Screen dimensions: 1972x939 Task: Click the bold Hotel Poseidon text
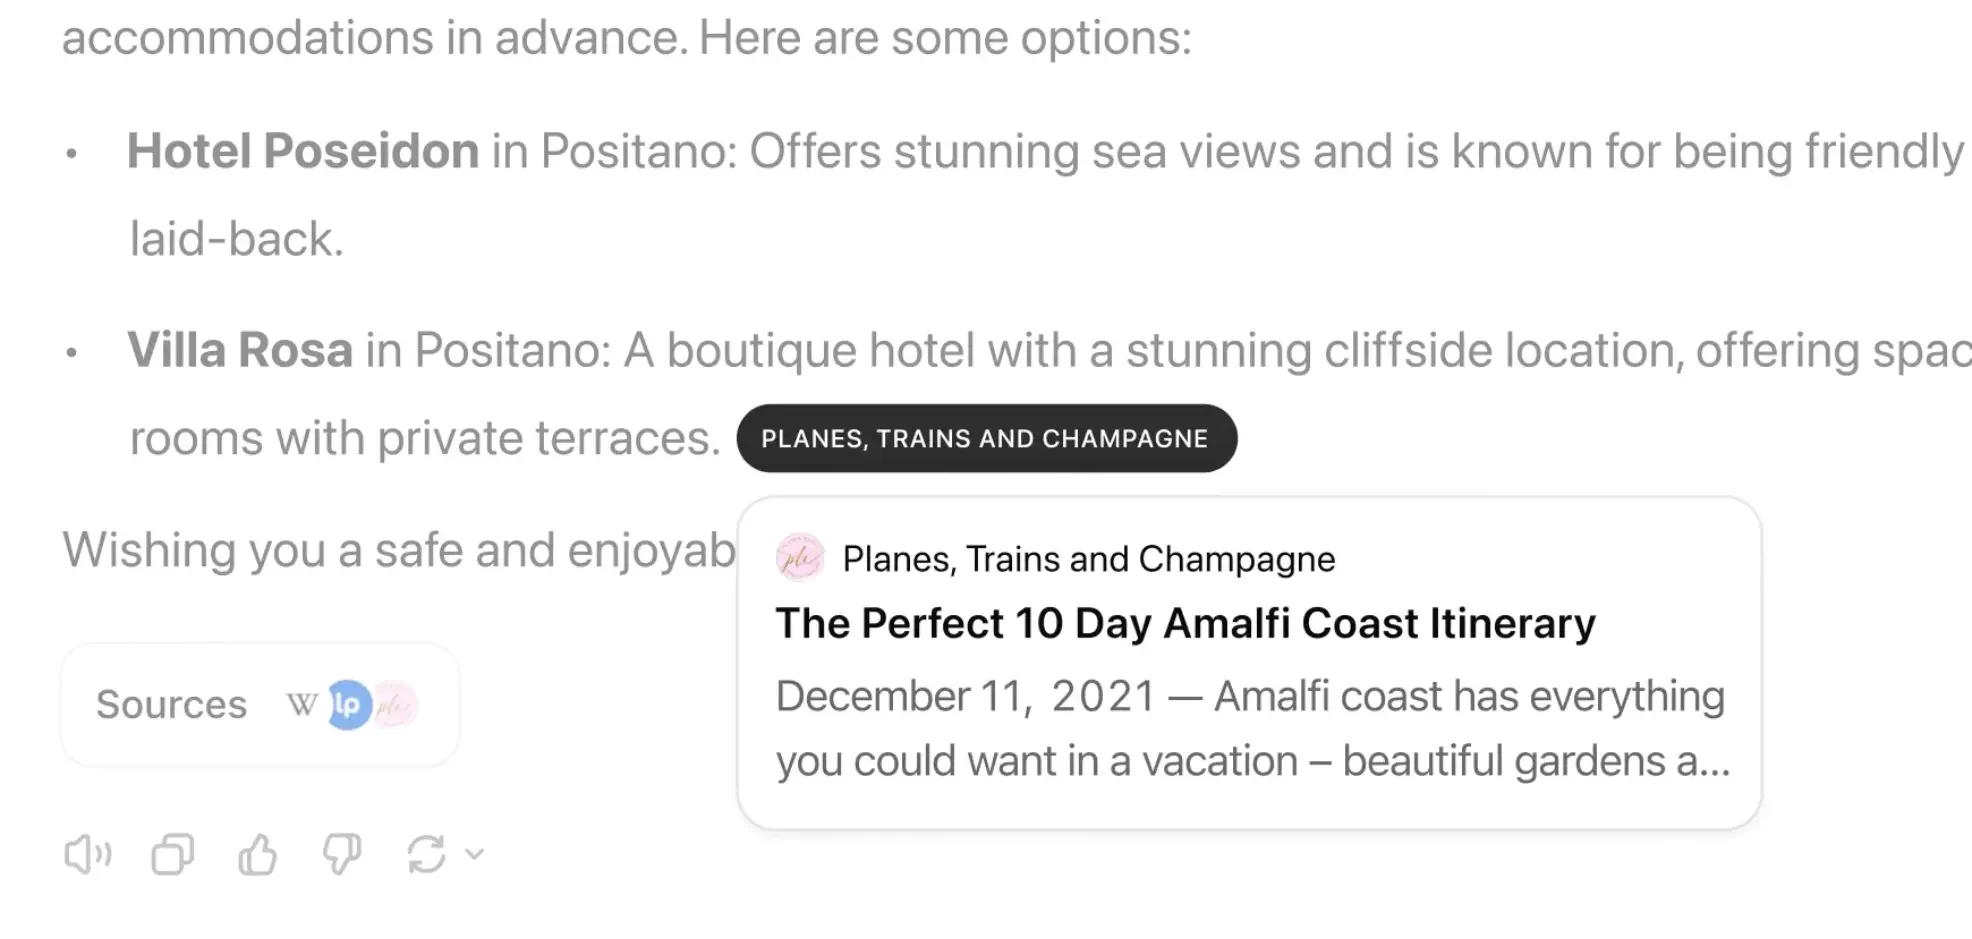coord(303,152)
